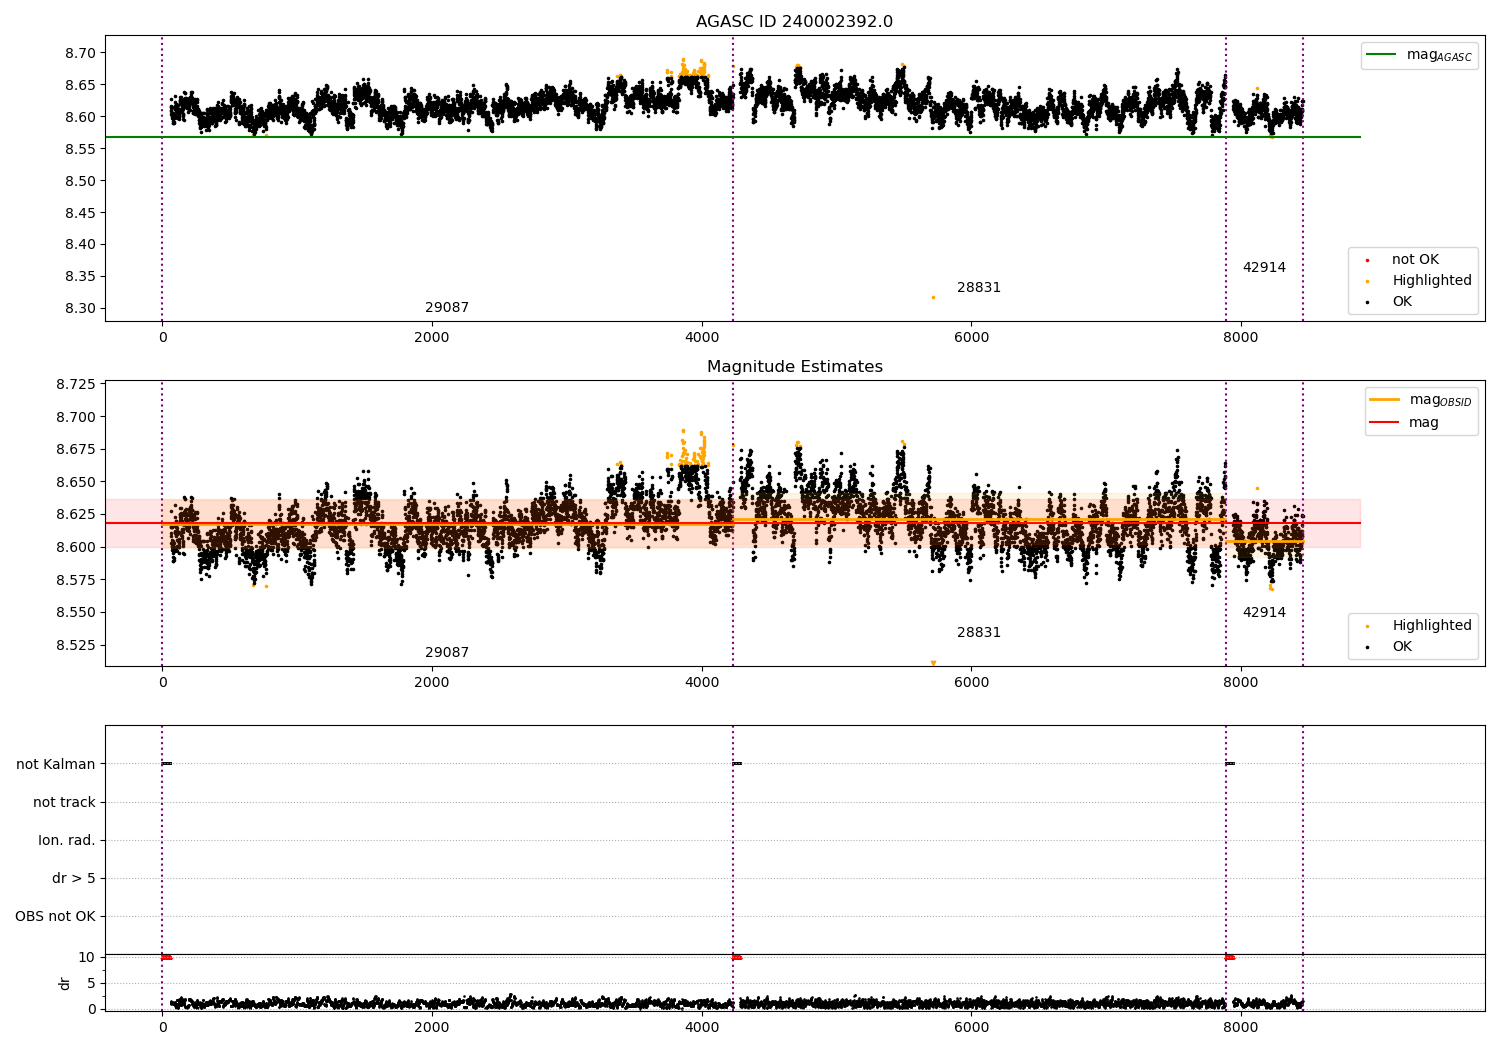This screenshot has width=1500, height=1050.
Task: Click "not OK" in the top plot legend
Action: point(1415,260)
